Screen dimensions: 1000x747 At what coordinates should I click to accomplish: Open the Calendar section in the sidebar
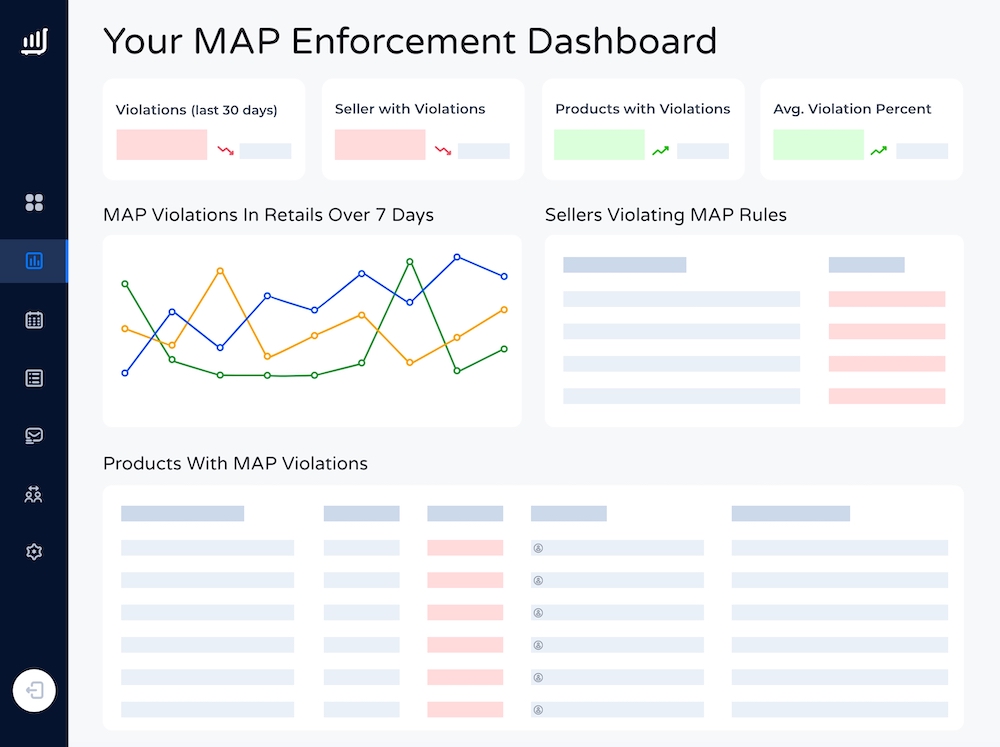pyautogui.click(x=33, y=320)
